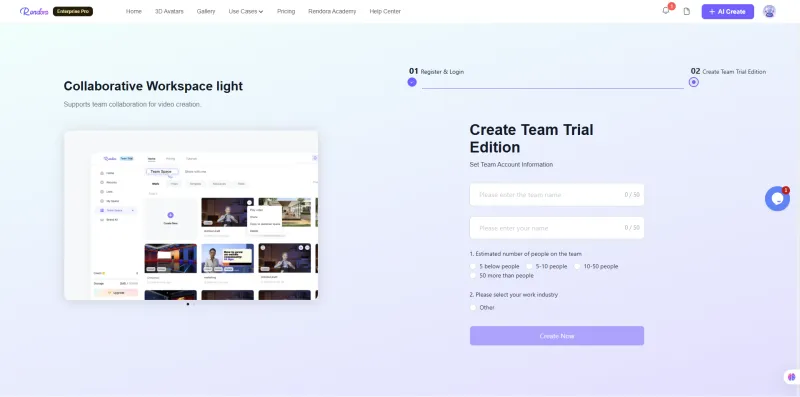Click the AI Create button
Screen dimensions: 800x397
click(728, 11)
